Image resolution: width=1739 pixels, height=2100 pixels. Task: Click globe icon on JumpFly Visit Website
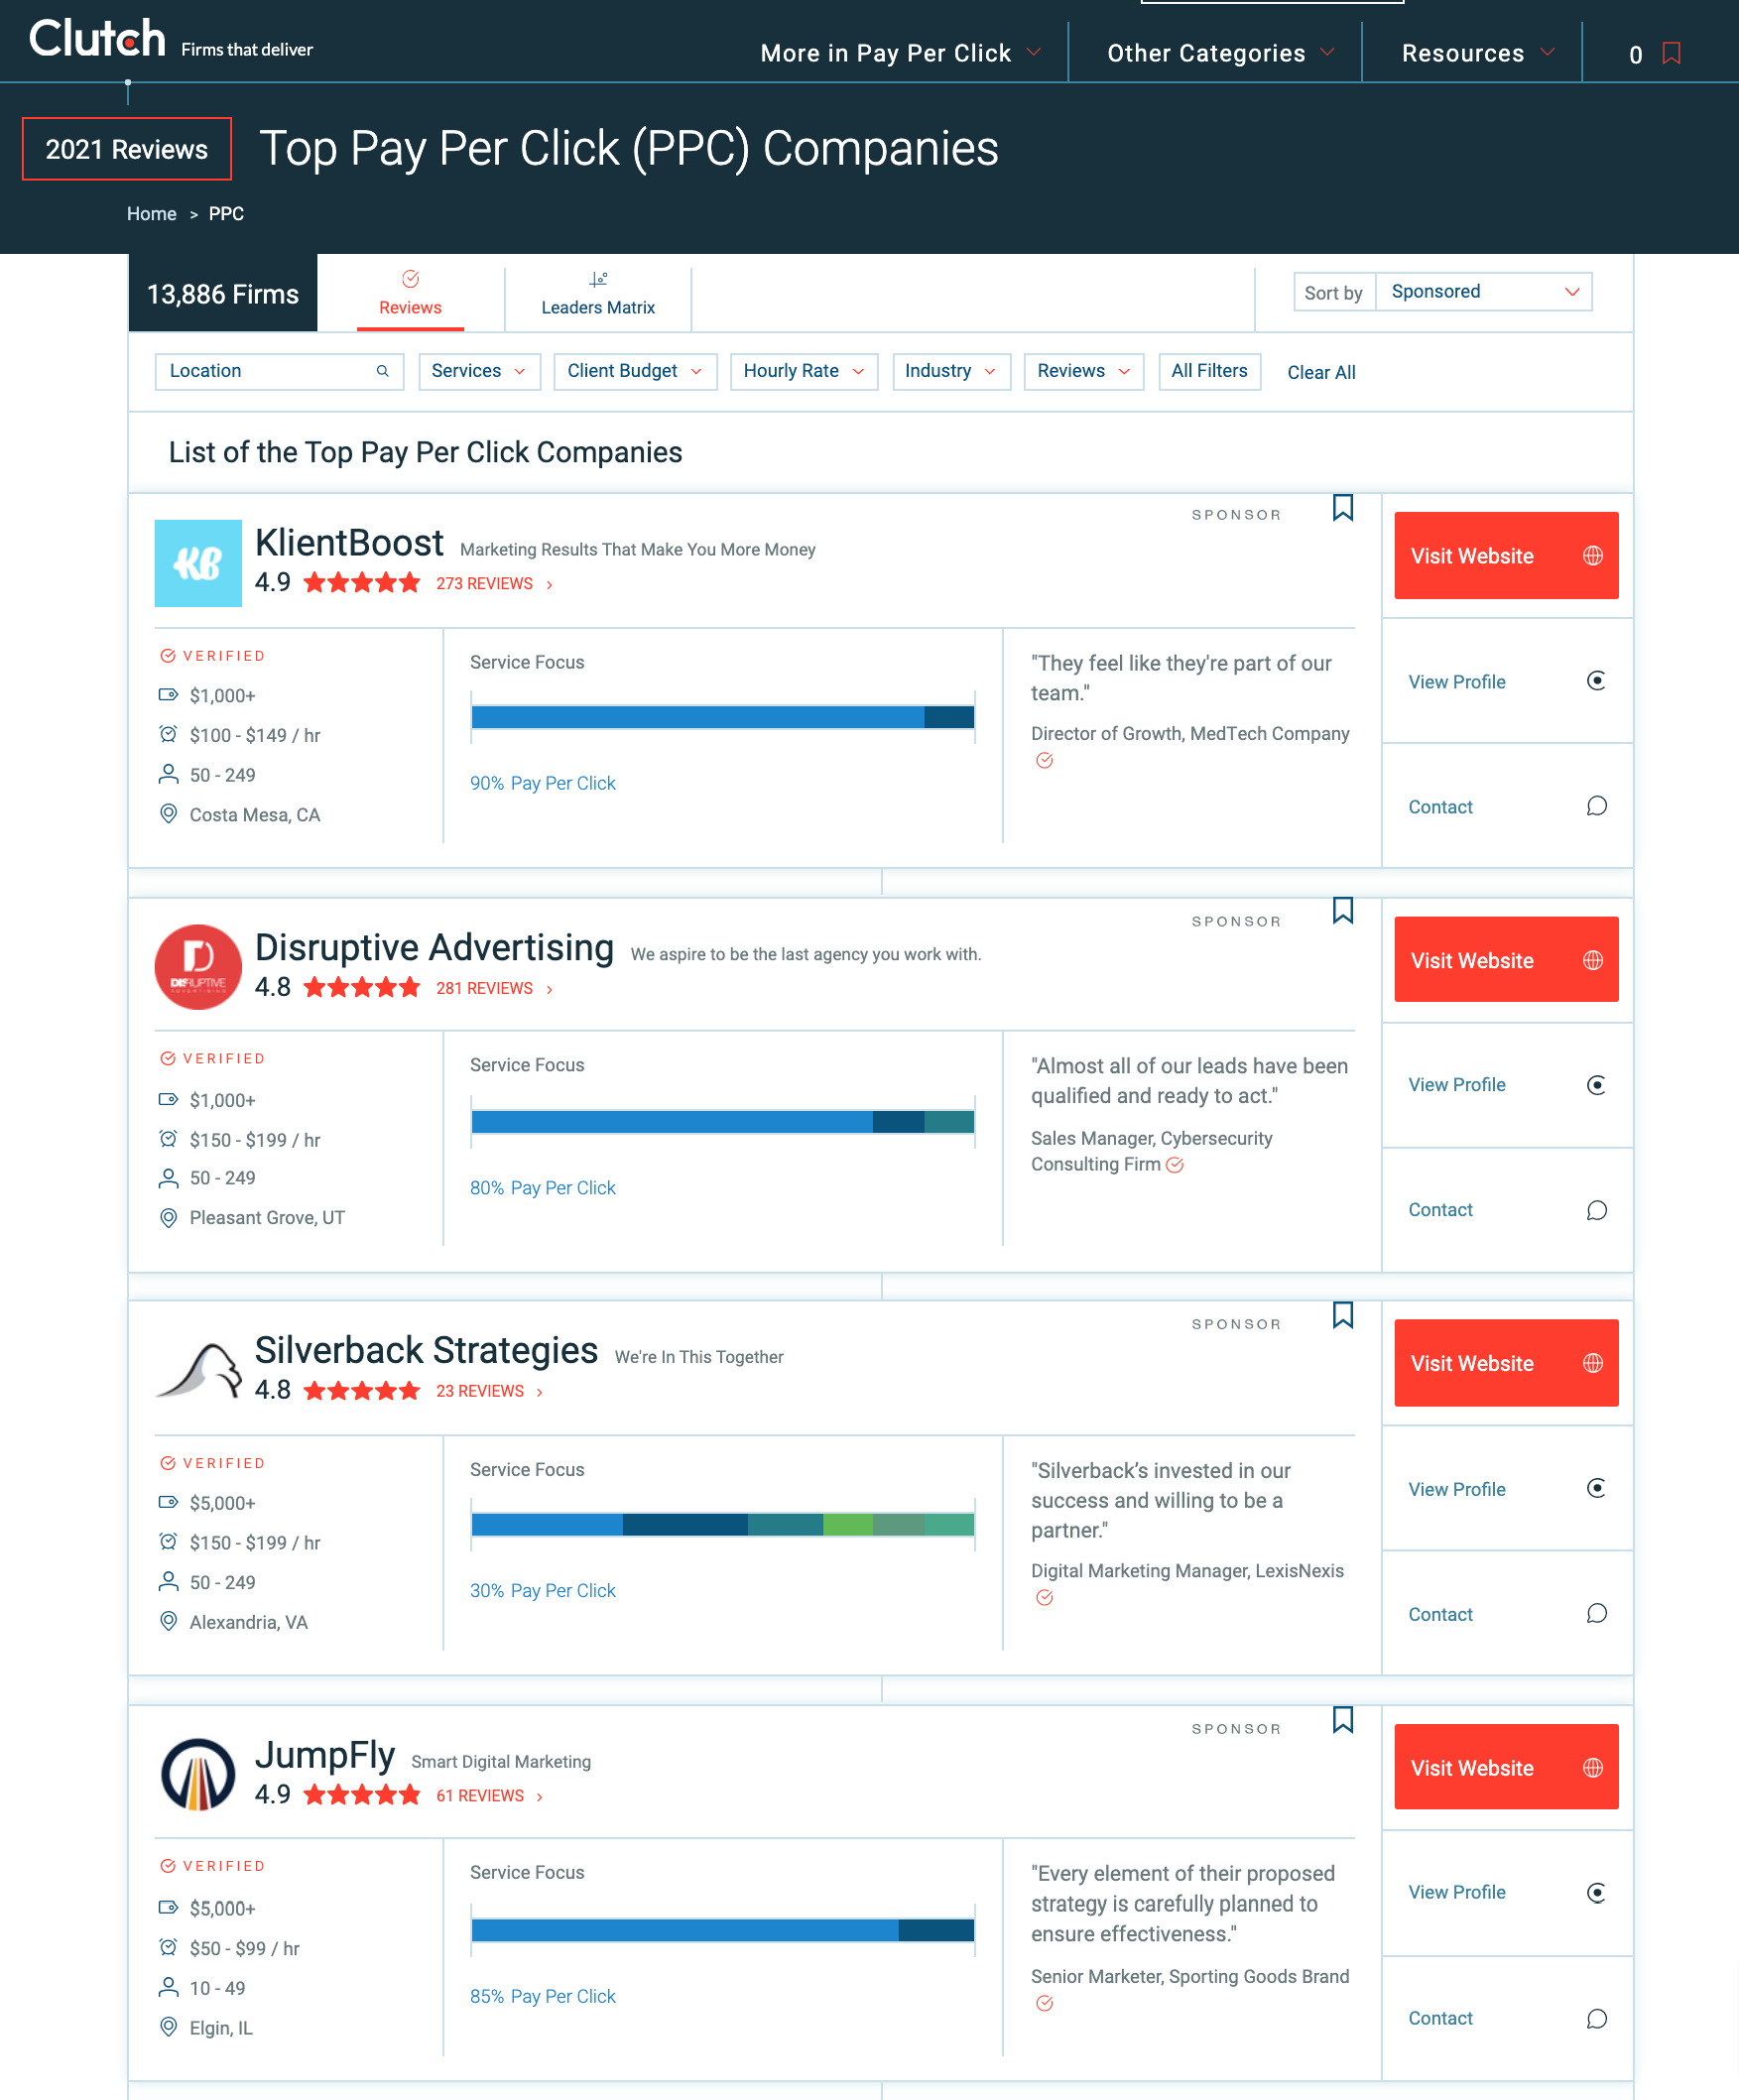coord(1593,1768)
